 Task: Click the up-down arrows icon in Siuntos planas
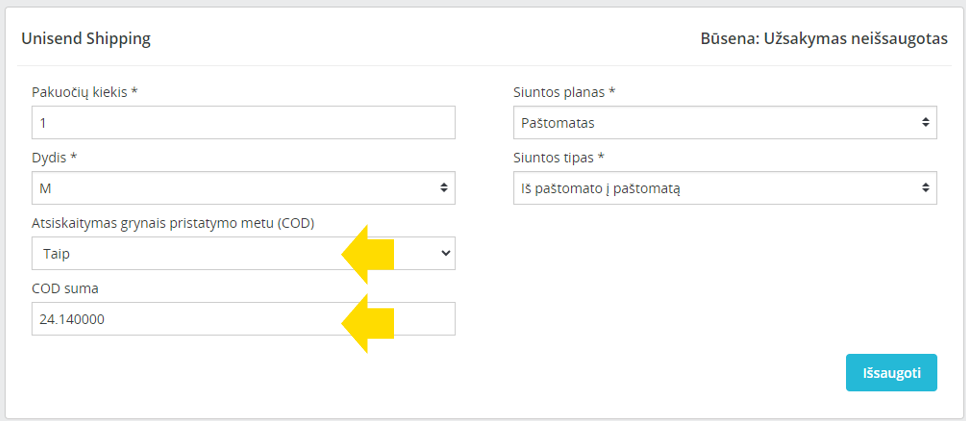925,123
